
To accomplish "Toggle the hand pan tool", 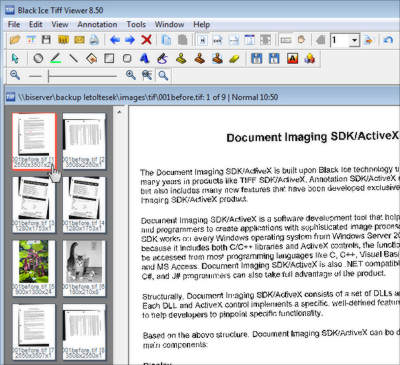I will coord(301,40).
